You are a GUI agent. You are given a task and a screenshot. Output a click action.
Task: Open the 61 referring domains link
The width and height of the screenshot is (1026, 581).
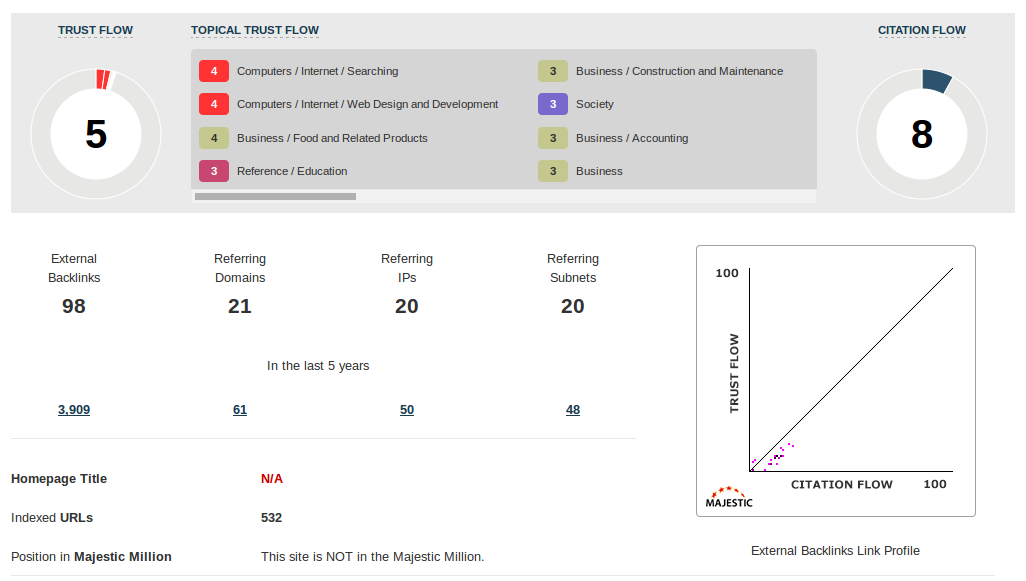click(x=240, y=410)
